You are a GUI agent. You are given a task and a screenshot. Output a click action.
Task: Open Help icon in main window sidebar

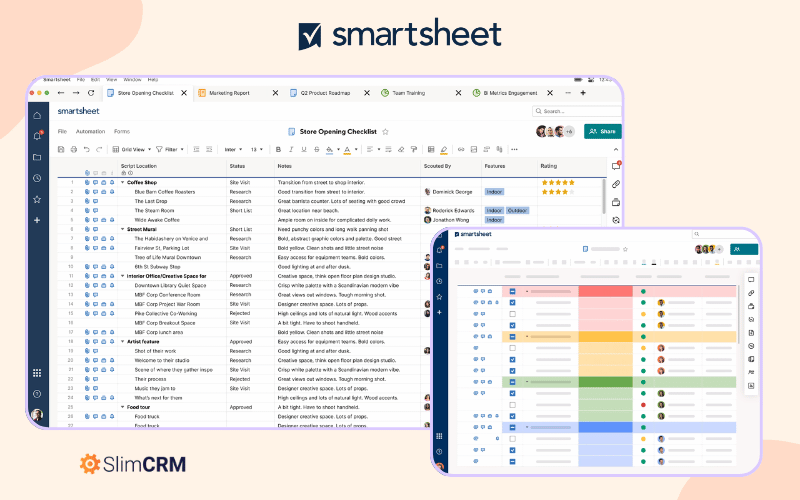tap(37, 394)
